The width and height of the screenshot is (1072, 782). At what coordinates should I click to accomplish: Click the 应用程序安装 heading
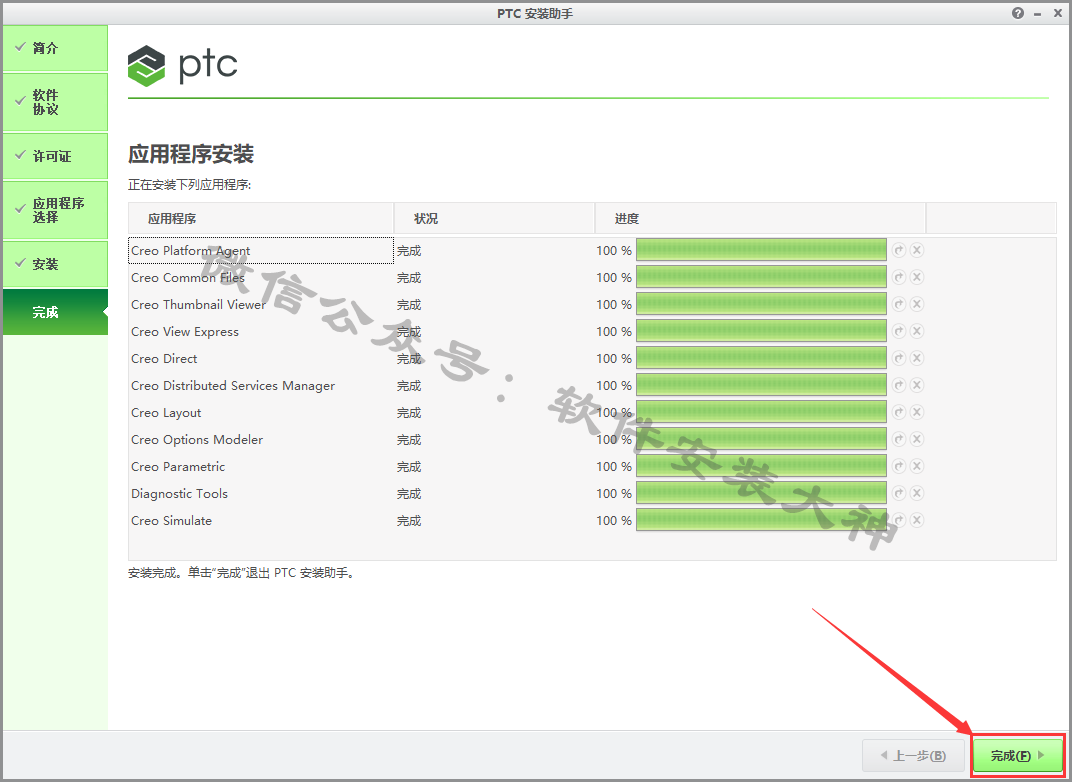click(x=191, y=154)
